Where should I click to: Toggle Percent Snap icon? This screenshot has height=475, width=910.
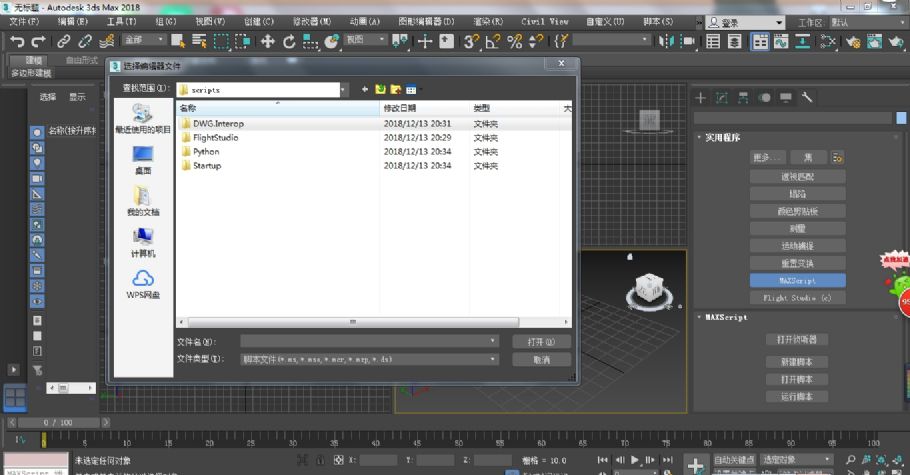point(514,41)
